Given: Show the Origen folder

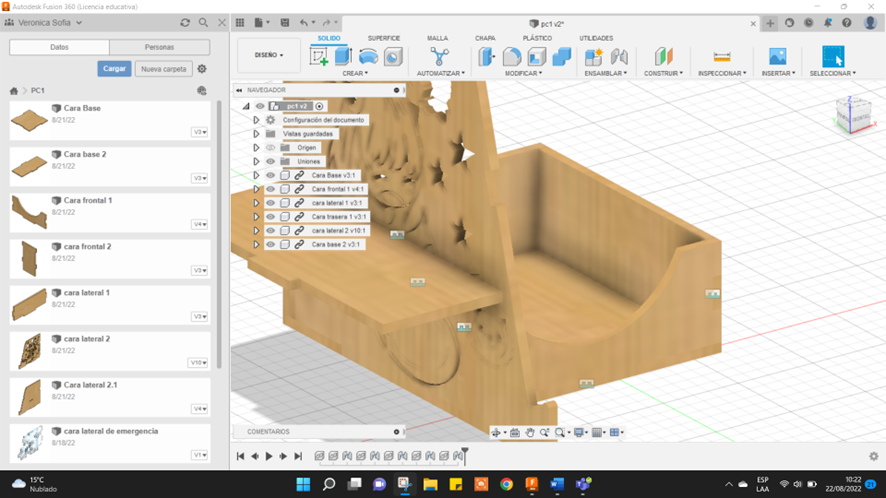Looking at the screenshot, I should click(271, 148).
